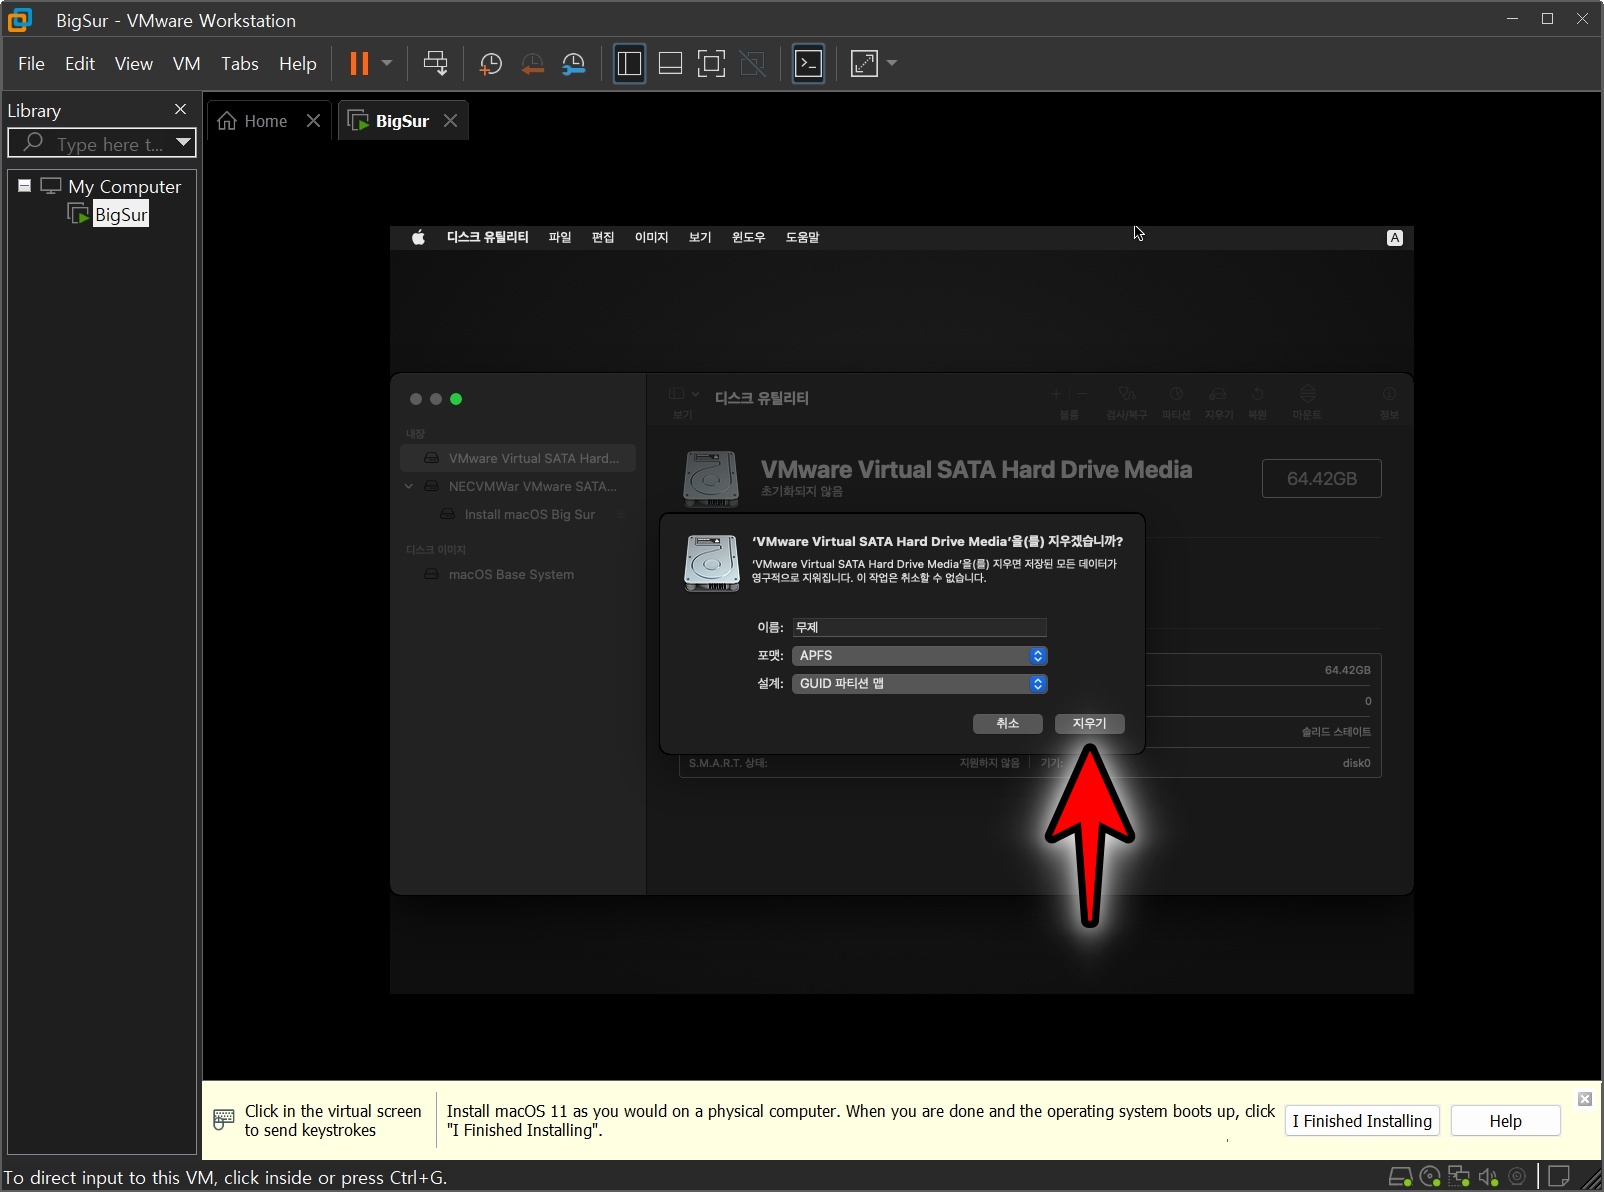This screenshot has width=1604, height=1192.
Task: Open the 보기 menu in the menu bar
Action: pos(700,237)
